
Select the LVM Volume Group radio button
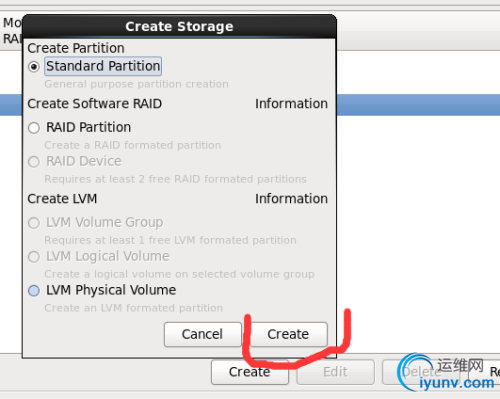34,223
